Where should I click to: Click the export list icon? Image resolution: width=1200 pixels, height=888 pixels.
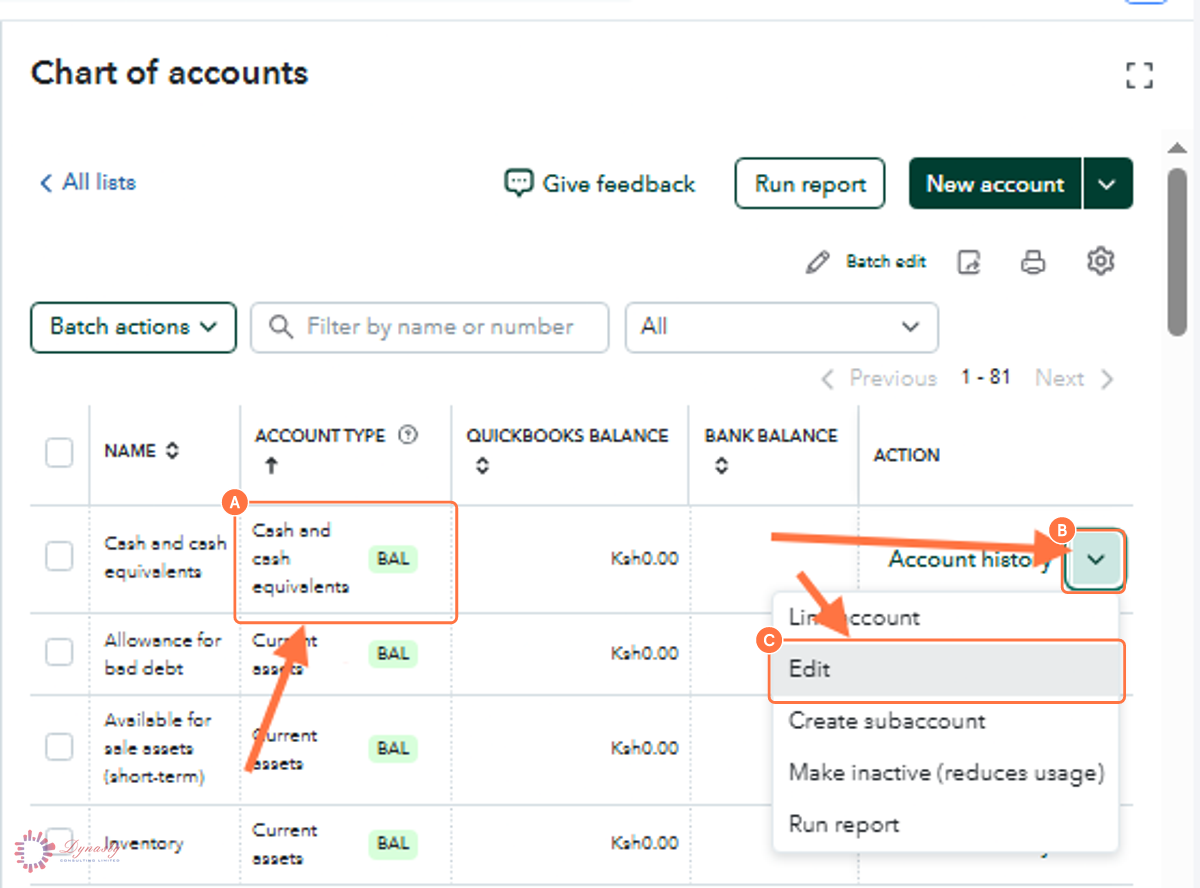point(969,262)
